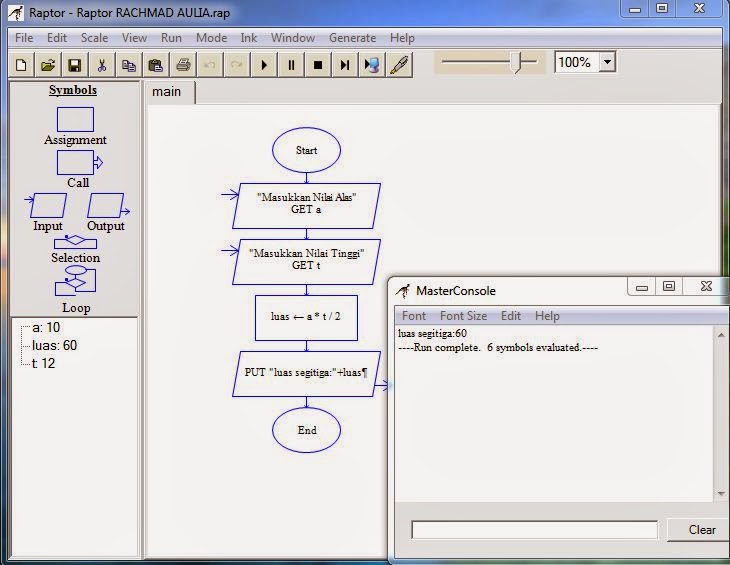Click 'luas segitiga:60' console output text
The height and width of the screenshot is (565, 730).
[433, 334]
